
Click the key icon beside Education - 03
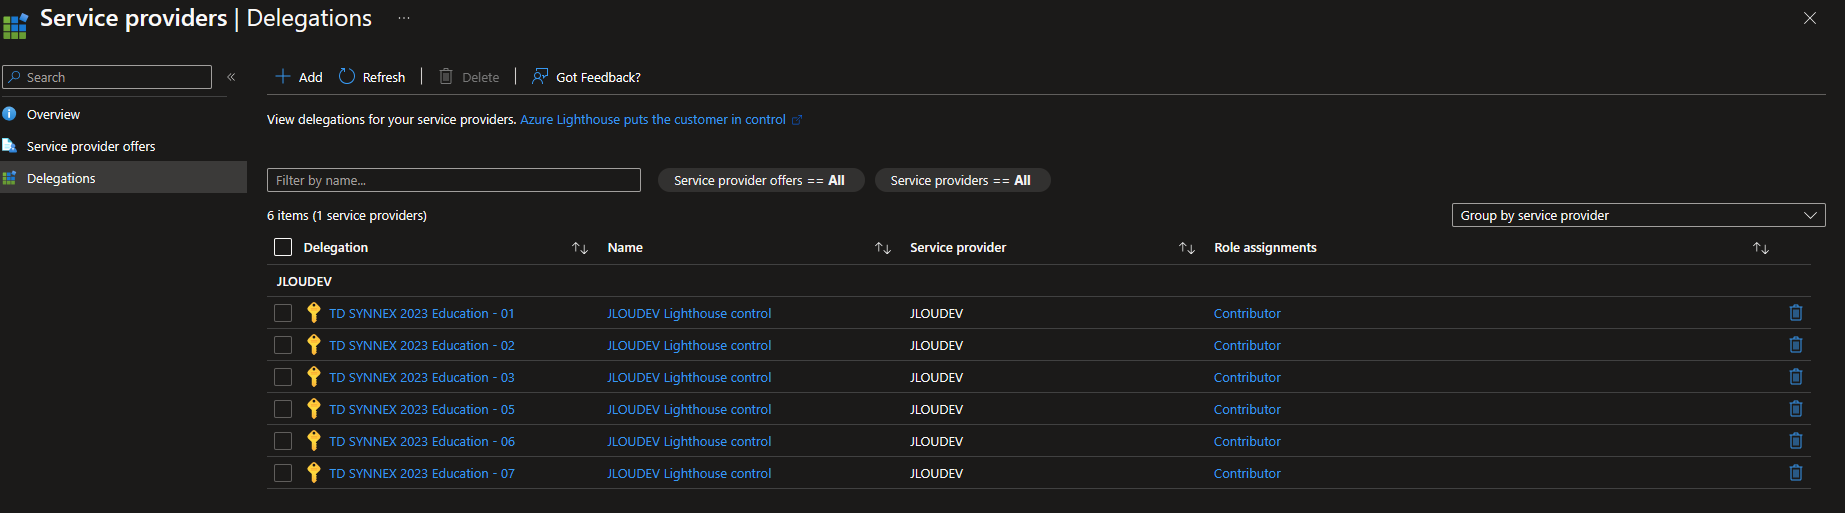pos(313,377)
